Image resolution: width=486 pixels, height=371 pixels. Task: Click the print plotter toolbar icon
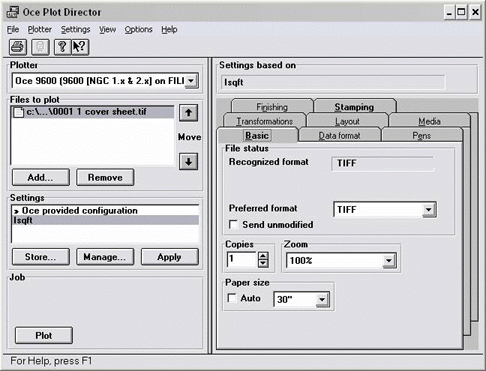click(x=18, y=47)
